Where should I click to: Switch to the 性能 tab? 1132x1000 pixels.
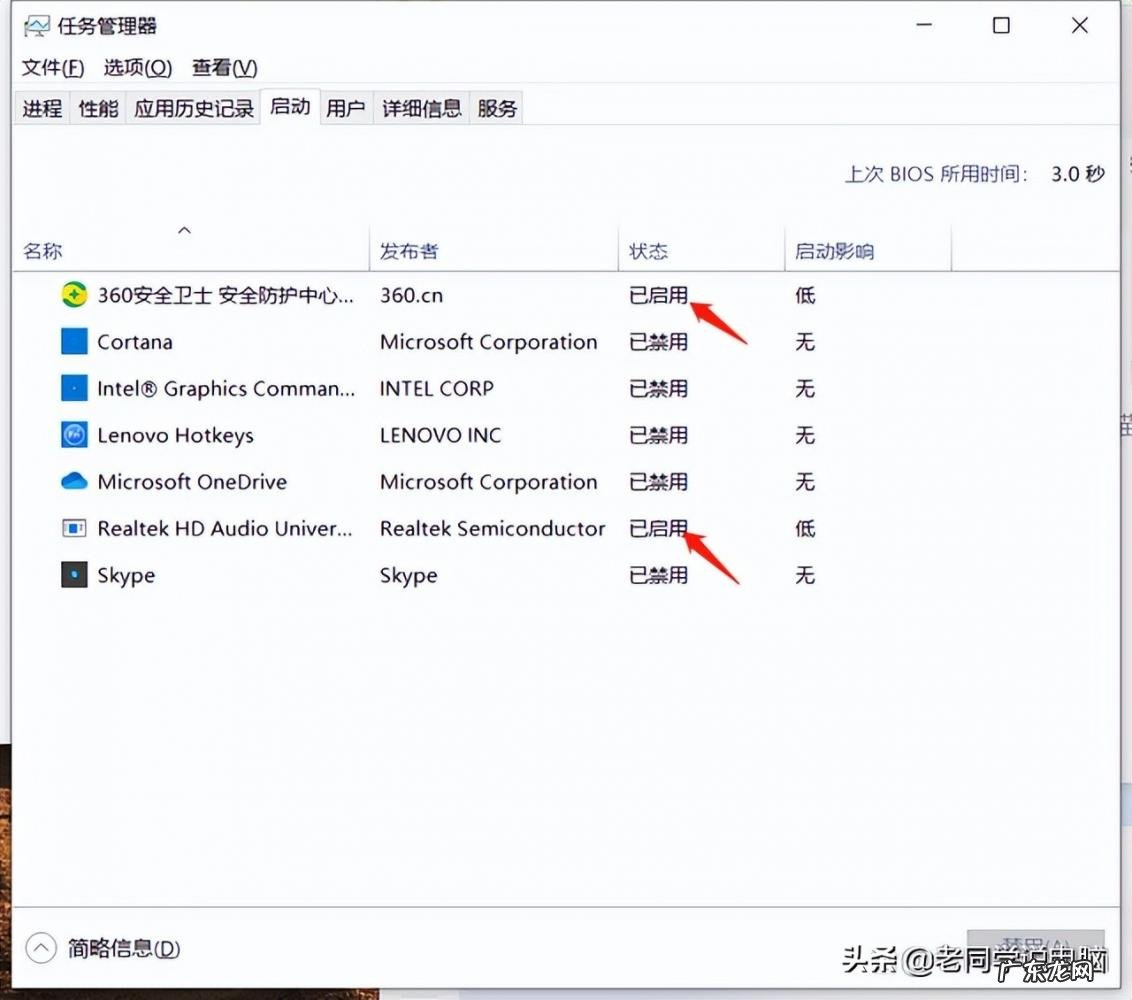[x=97, y=108]
